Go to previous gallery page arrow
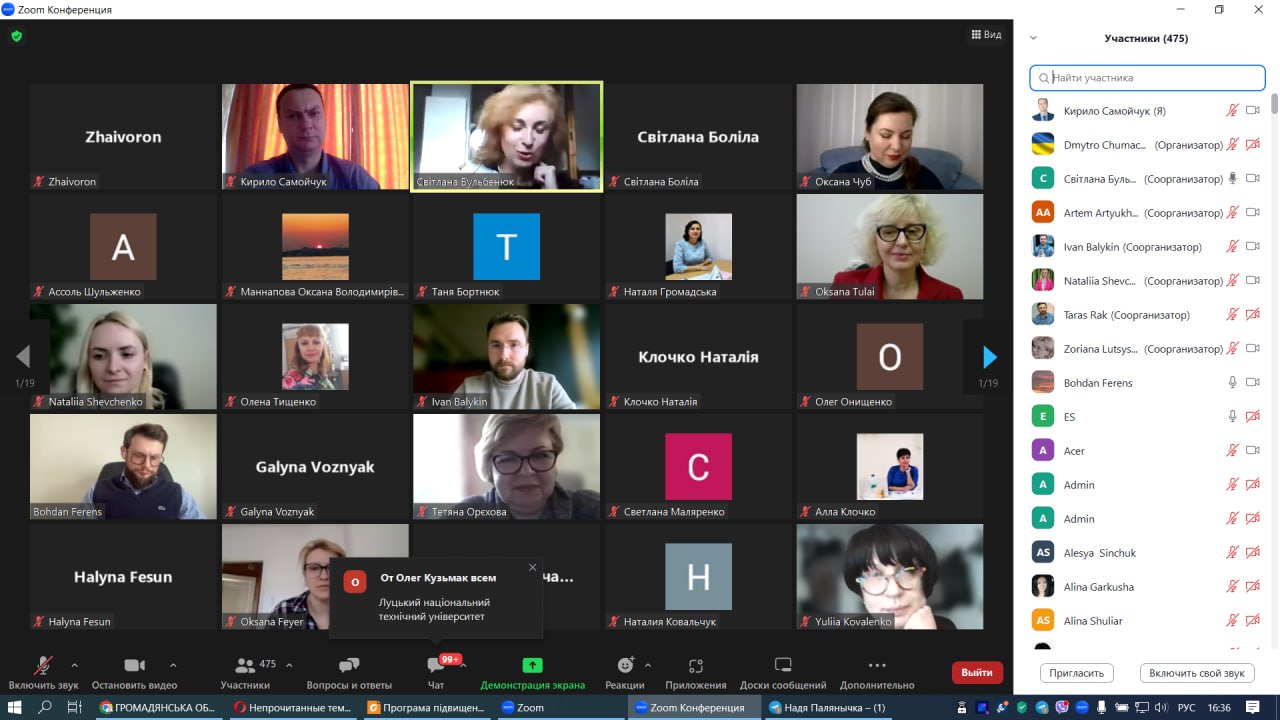Screen dimensions: 1280x720 pyautogui.click(x=23, y=357)
